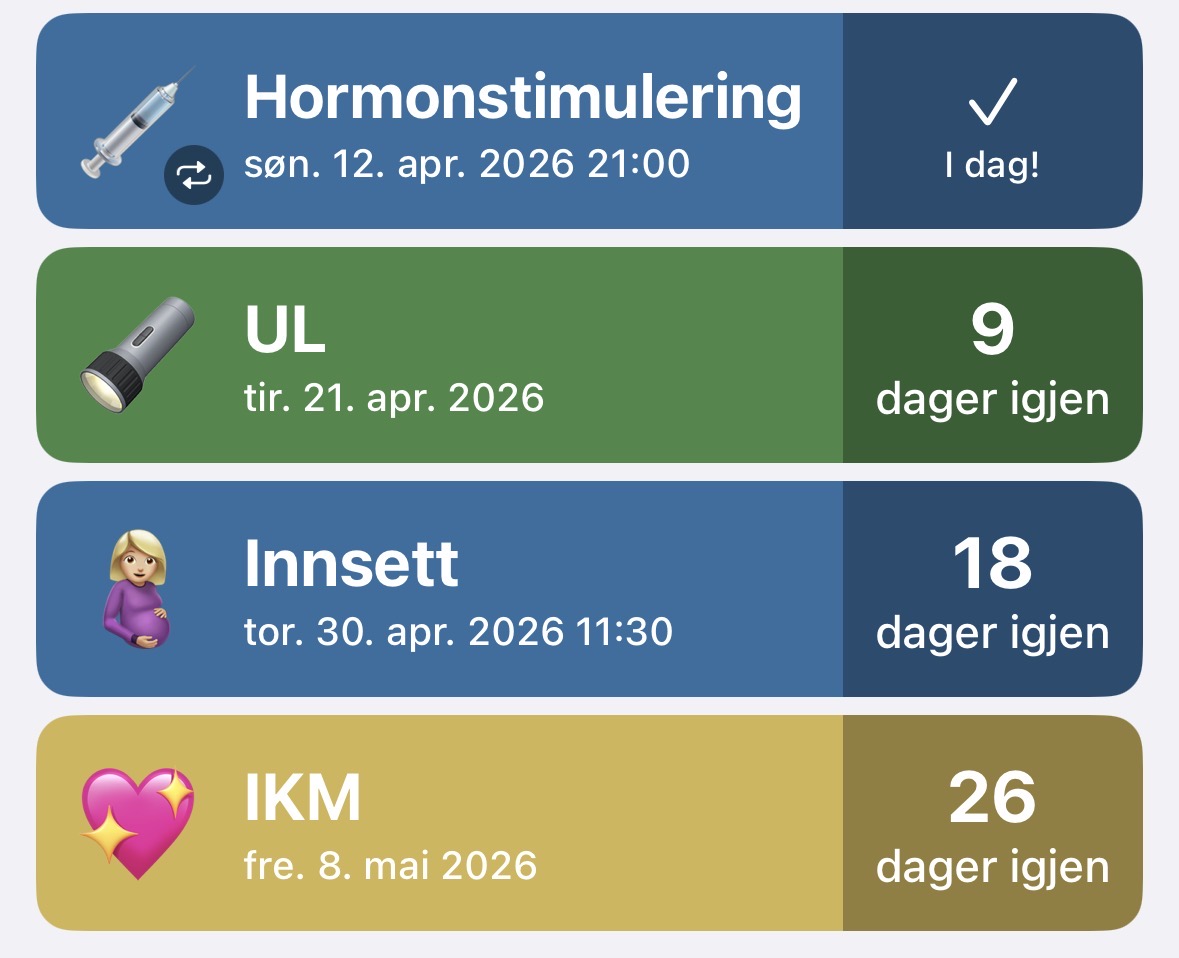
Task: Select the date tir. 21. apr. 2026
Action: pyautogui.click(x=394, y=398)
